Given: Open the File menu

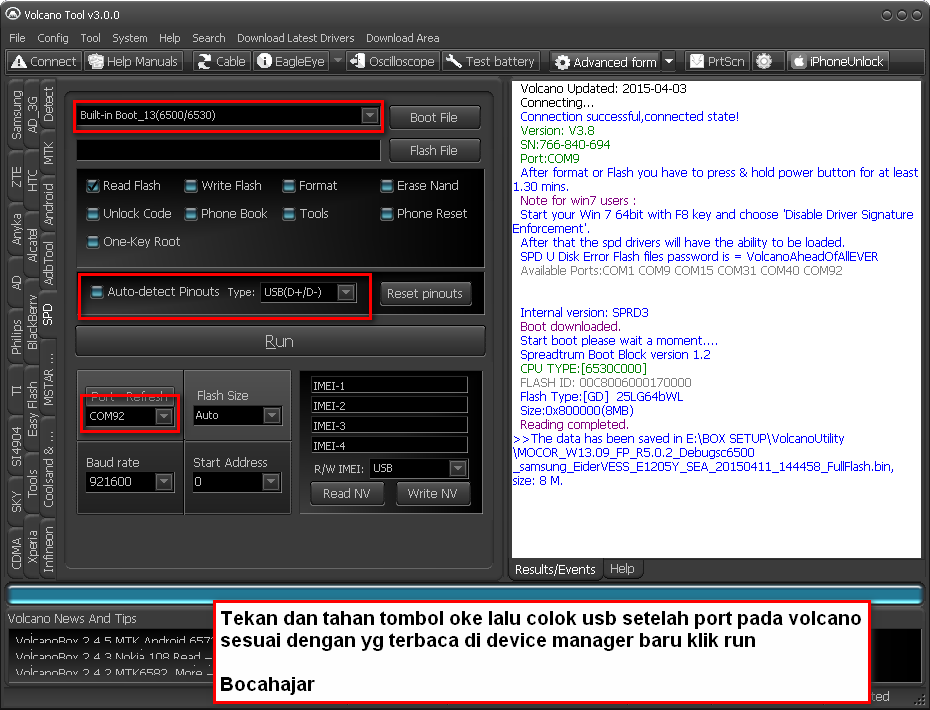Looking at the screenshot, I should (x=17, y=38).
